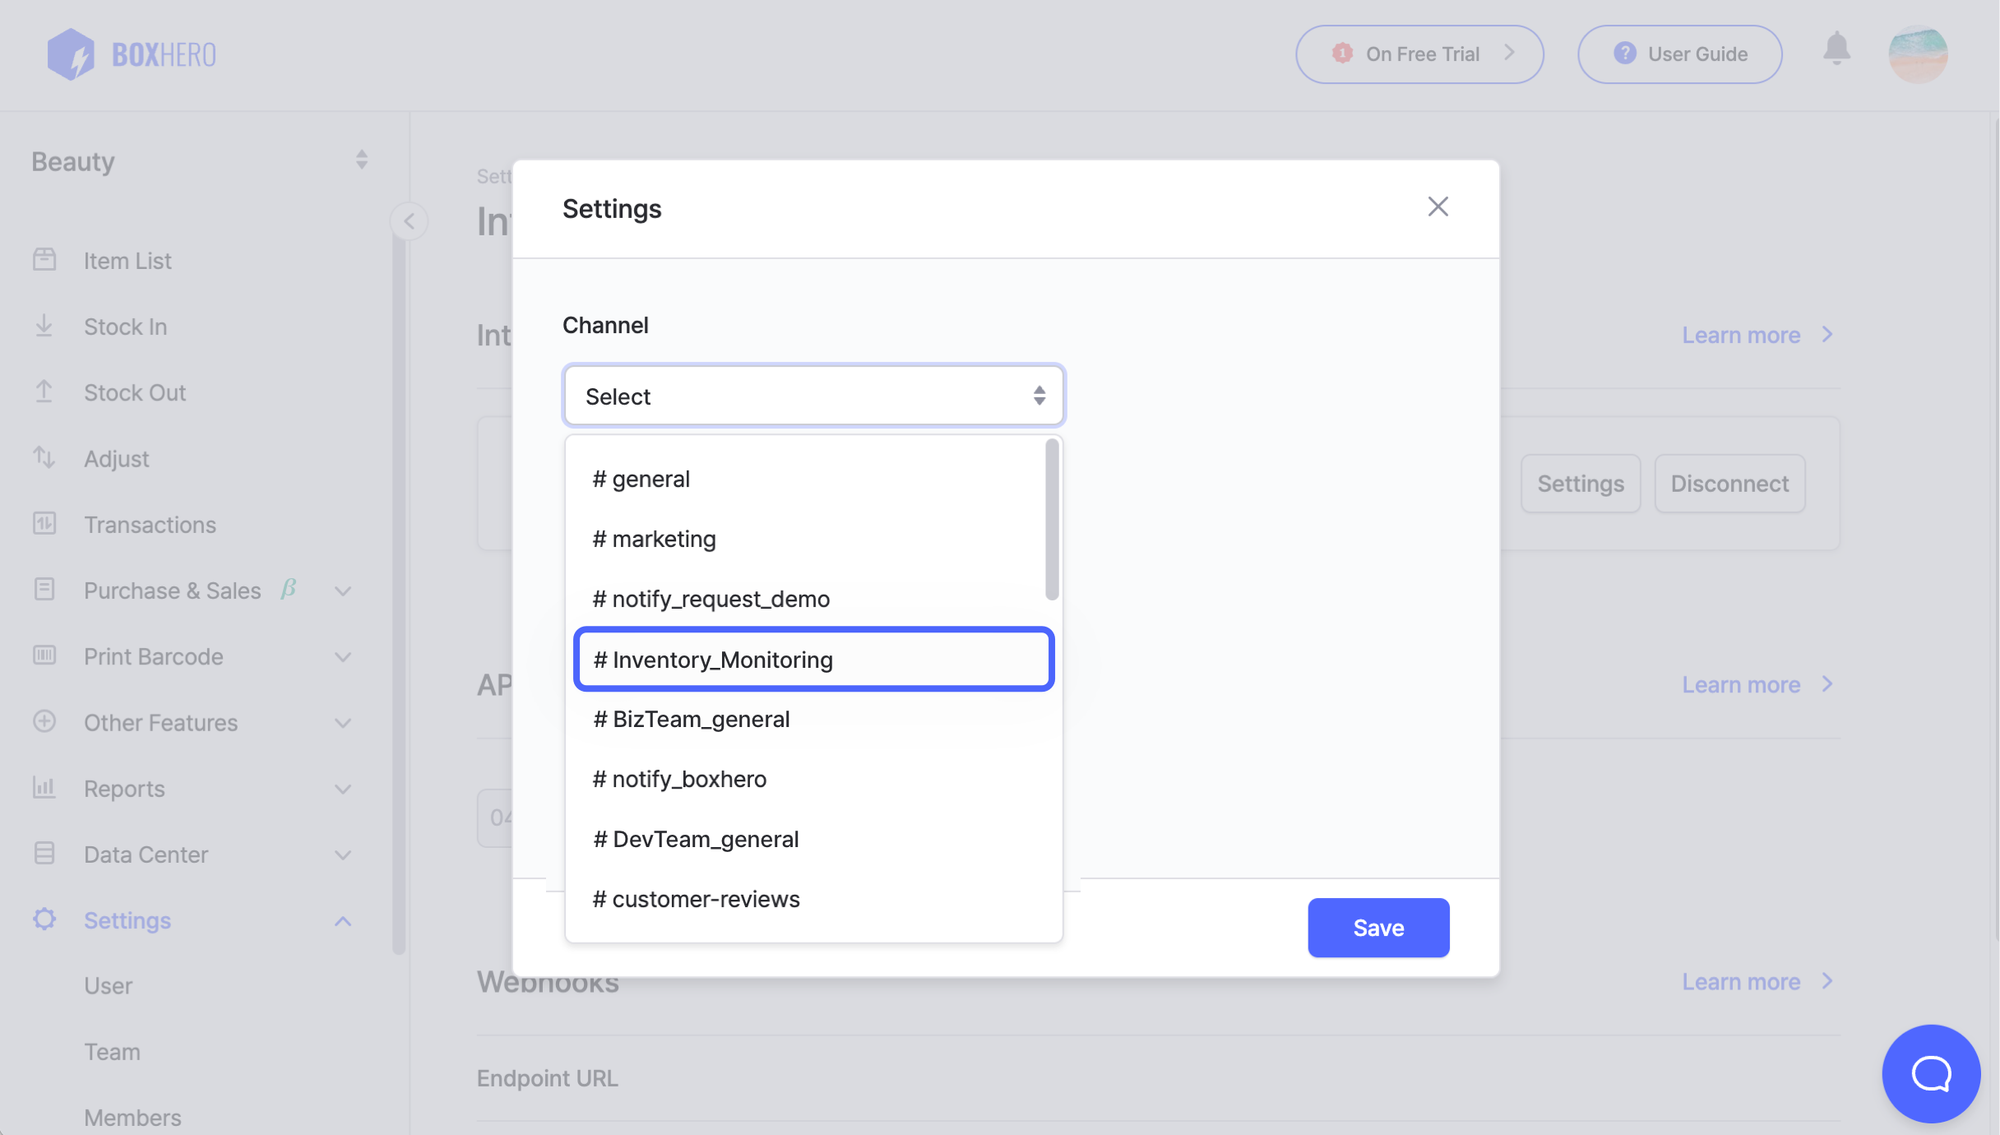
Task: Click the Stock In download icon
Action: pyautogui.click(x=44, y=326)
